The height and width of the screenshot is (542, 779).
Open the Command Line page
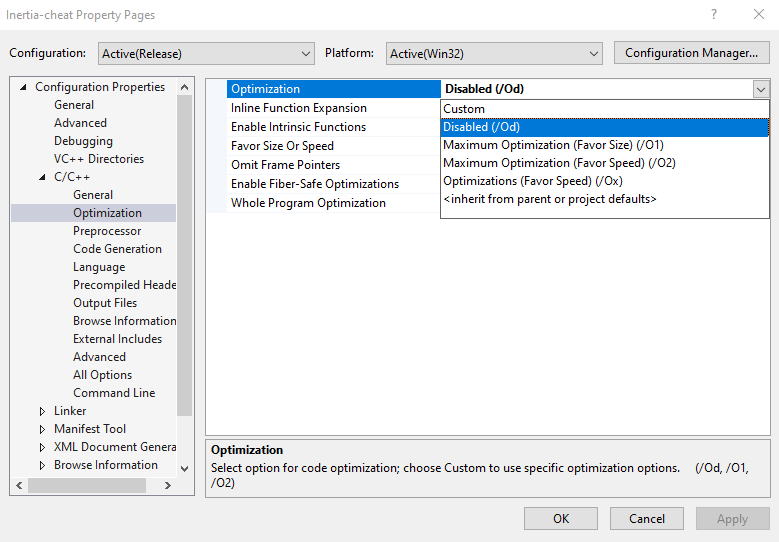114,393
